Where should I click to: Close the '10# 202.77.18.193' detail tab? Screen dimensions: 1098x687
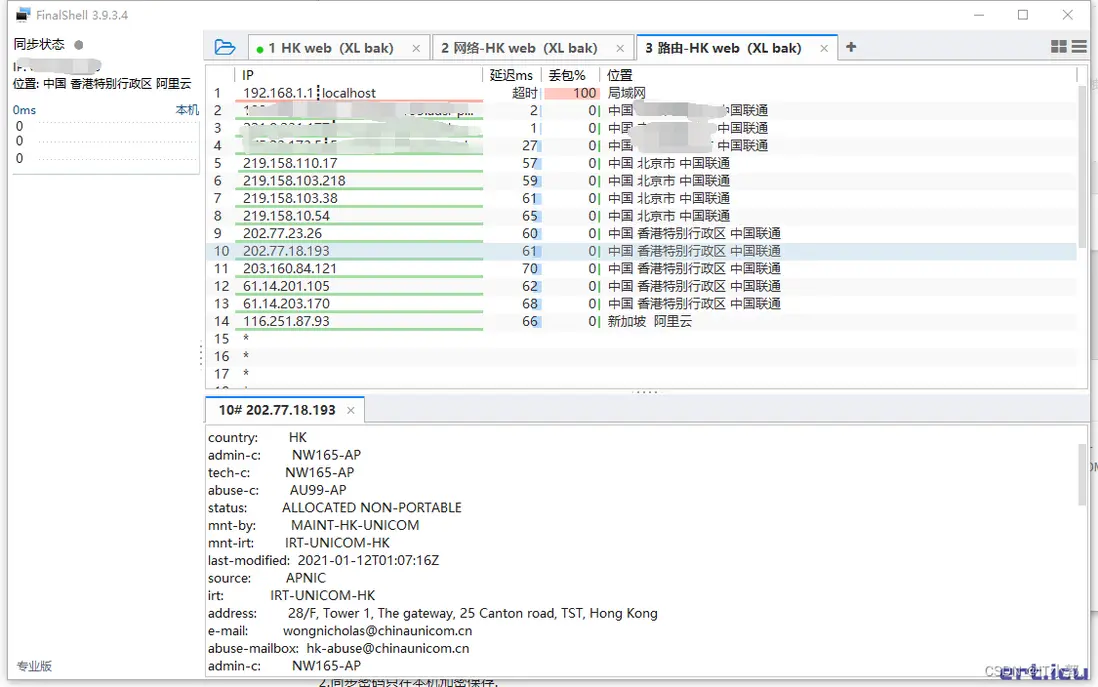click(x=351, y=410)
